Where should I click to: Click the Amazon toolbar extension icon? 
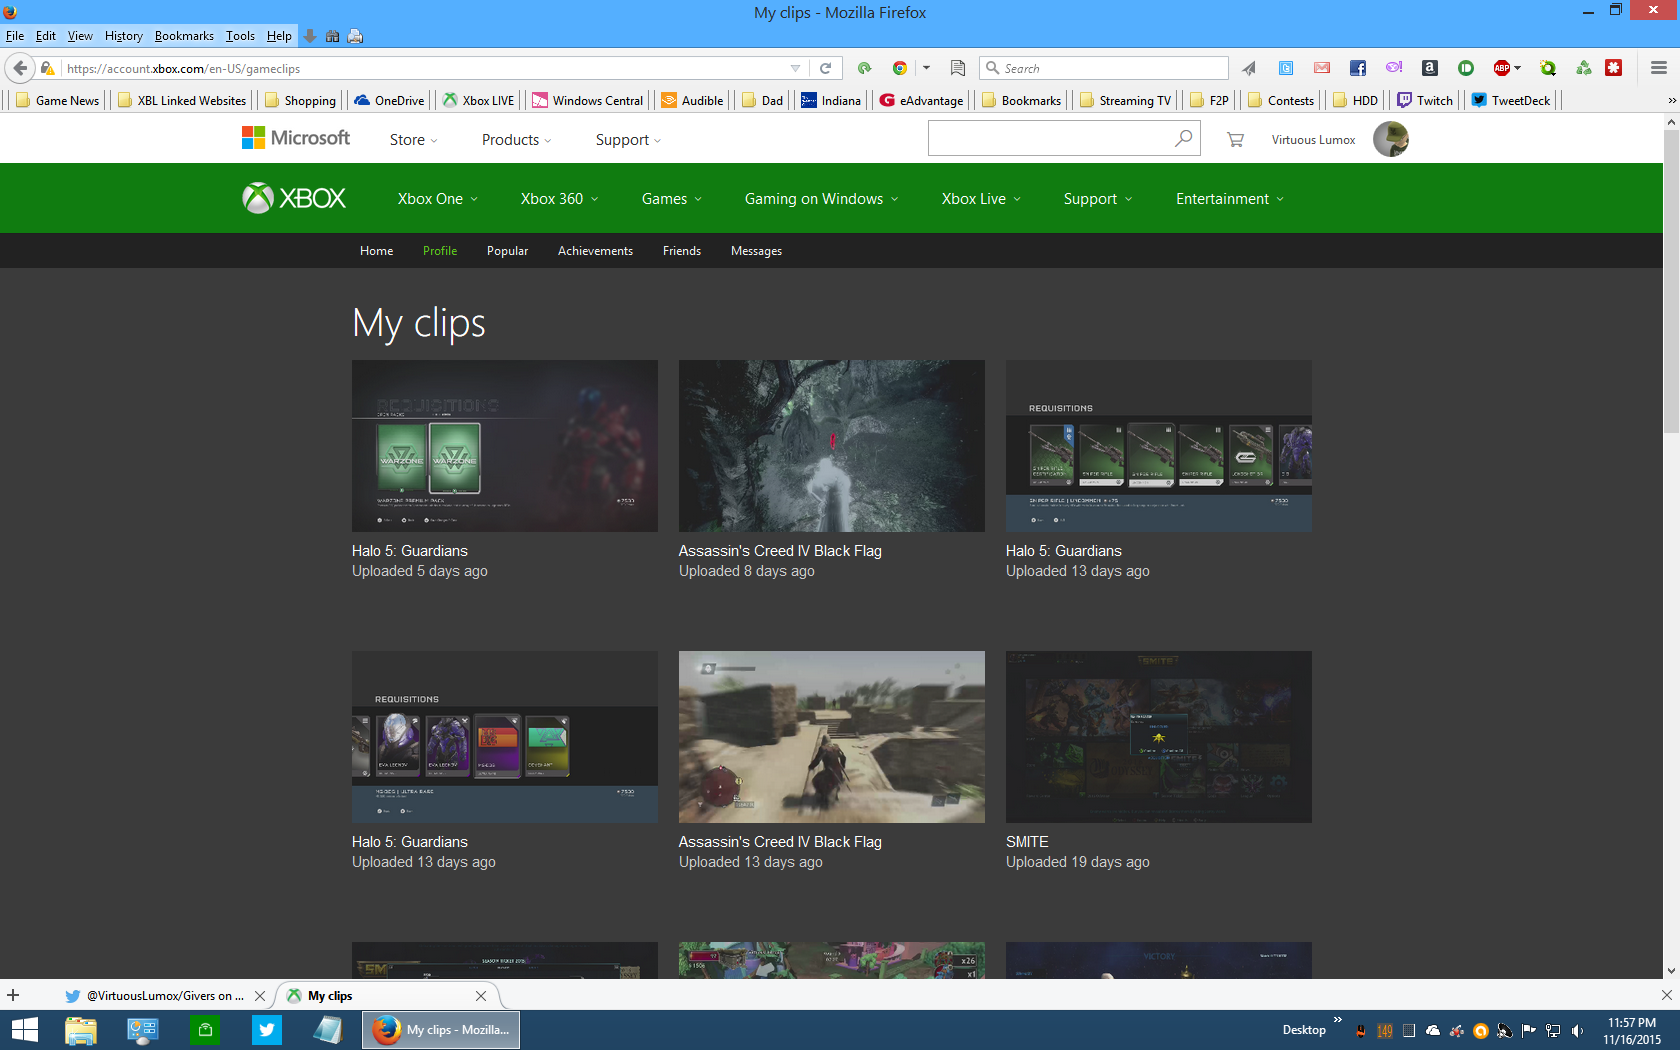click(x=1430, y=68)
